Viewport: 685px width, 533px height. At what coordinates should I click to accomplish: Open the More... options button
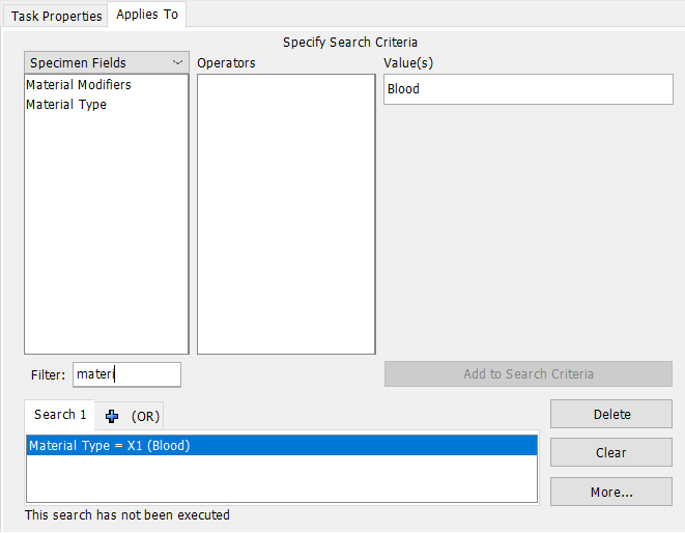(610, 492)
